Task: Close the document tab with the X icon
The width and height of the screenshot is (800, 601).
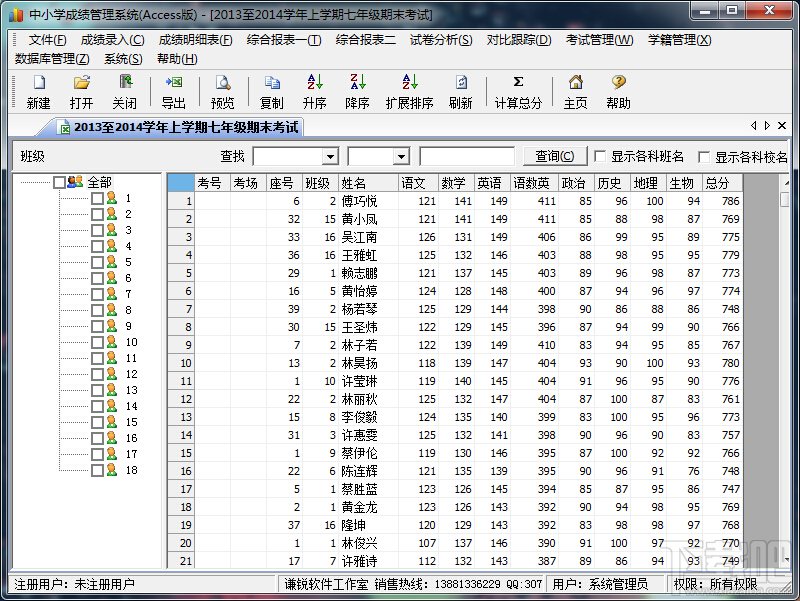Action: click(x=782, y=126)
